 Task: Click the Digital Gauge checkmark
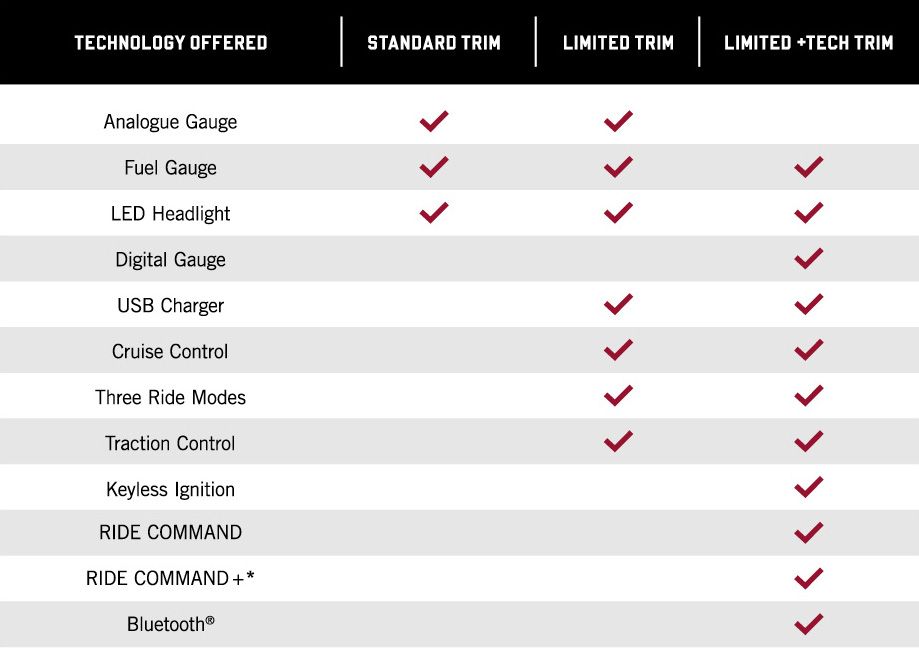click(809, 258)
